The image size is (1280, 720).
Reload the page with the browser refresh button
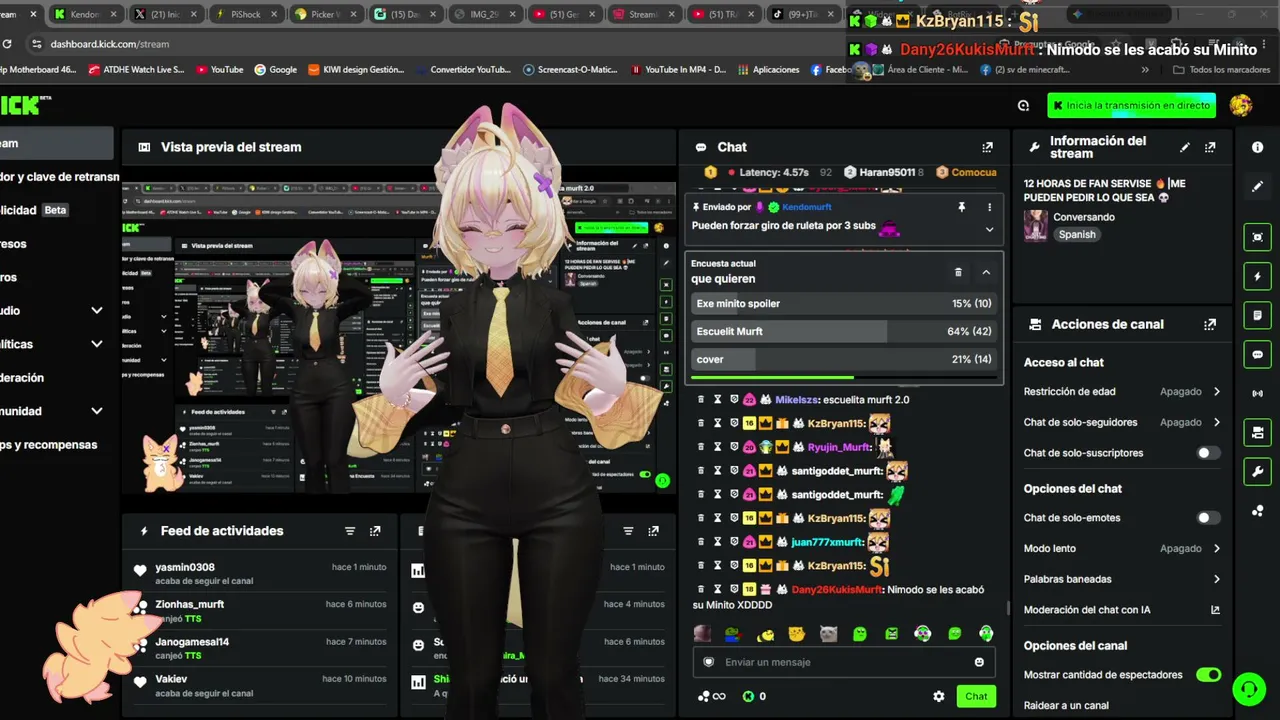pyautogui.click(x=8, y=44)
